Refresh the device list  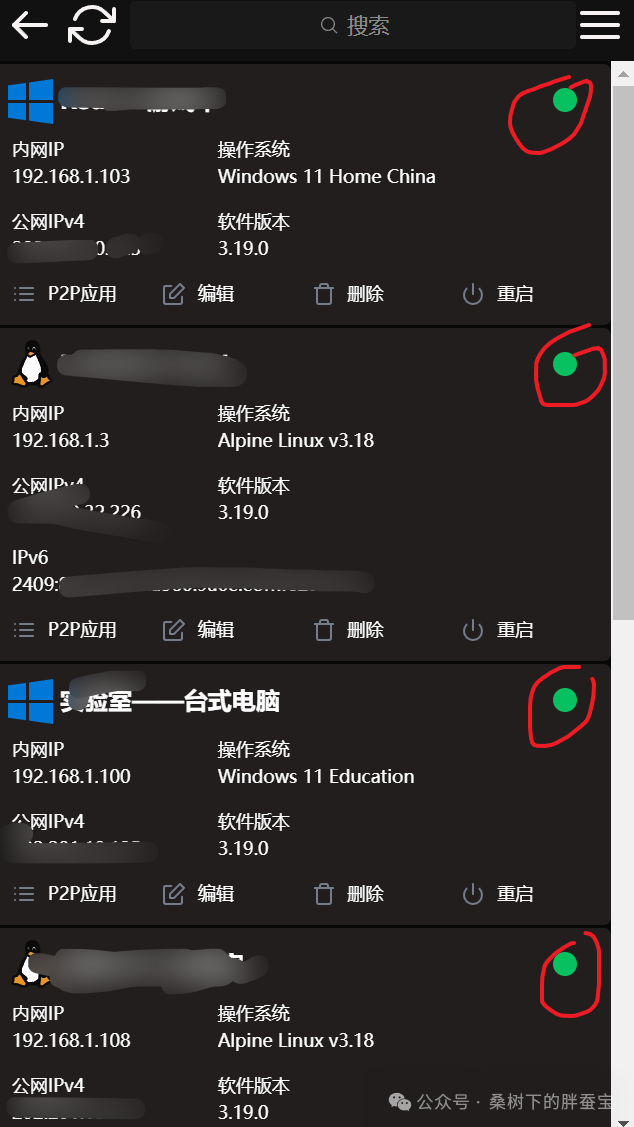[x=92, y=25]
